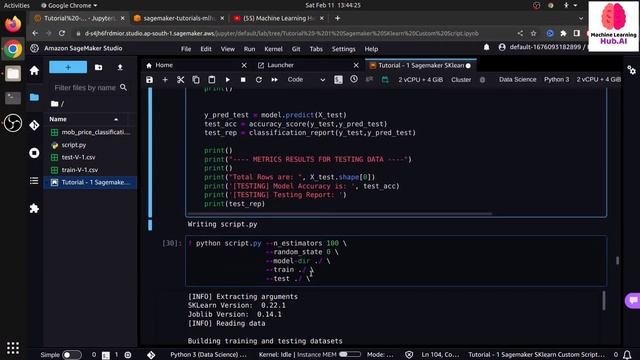Change the Data Science image

[x=517, y=80]
